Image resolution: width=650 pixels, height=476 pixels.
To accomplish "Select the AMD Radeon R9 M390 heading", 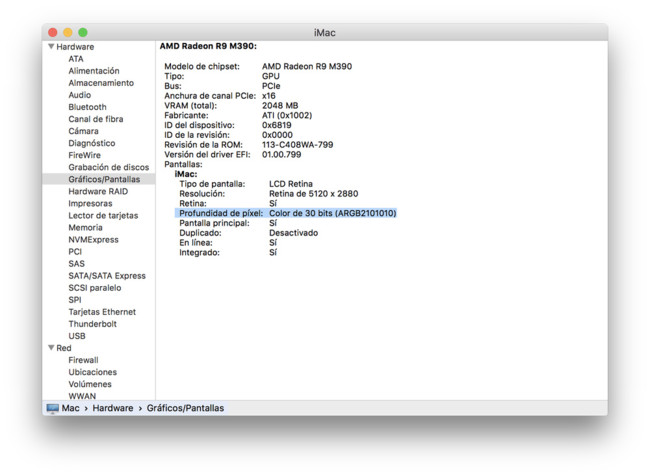I will [x=208, y=46].
